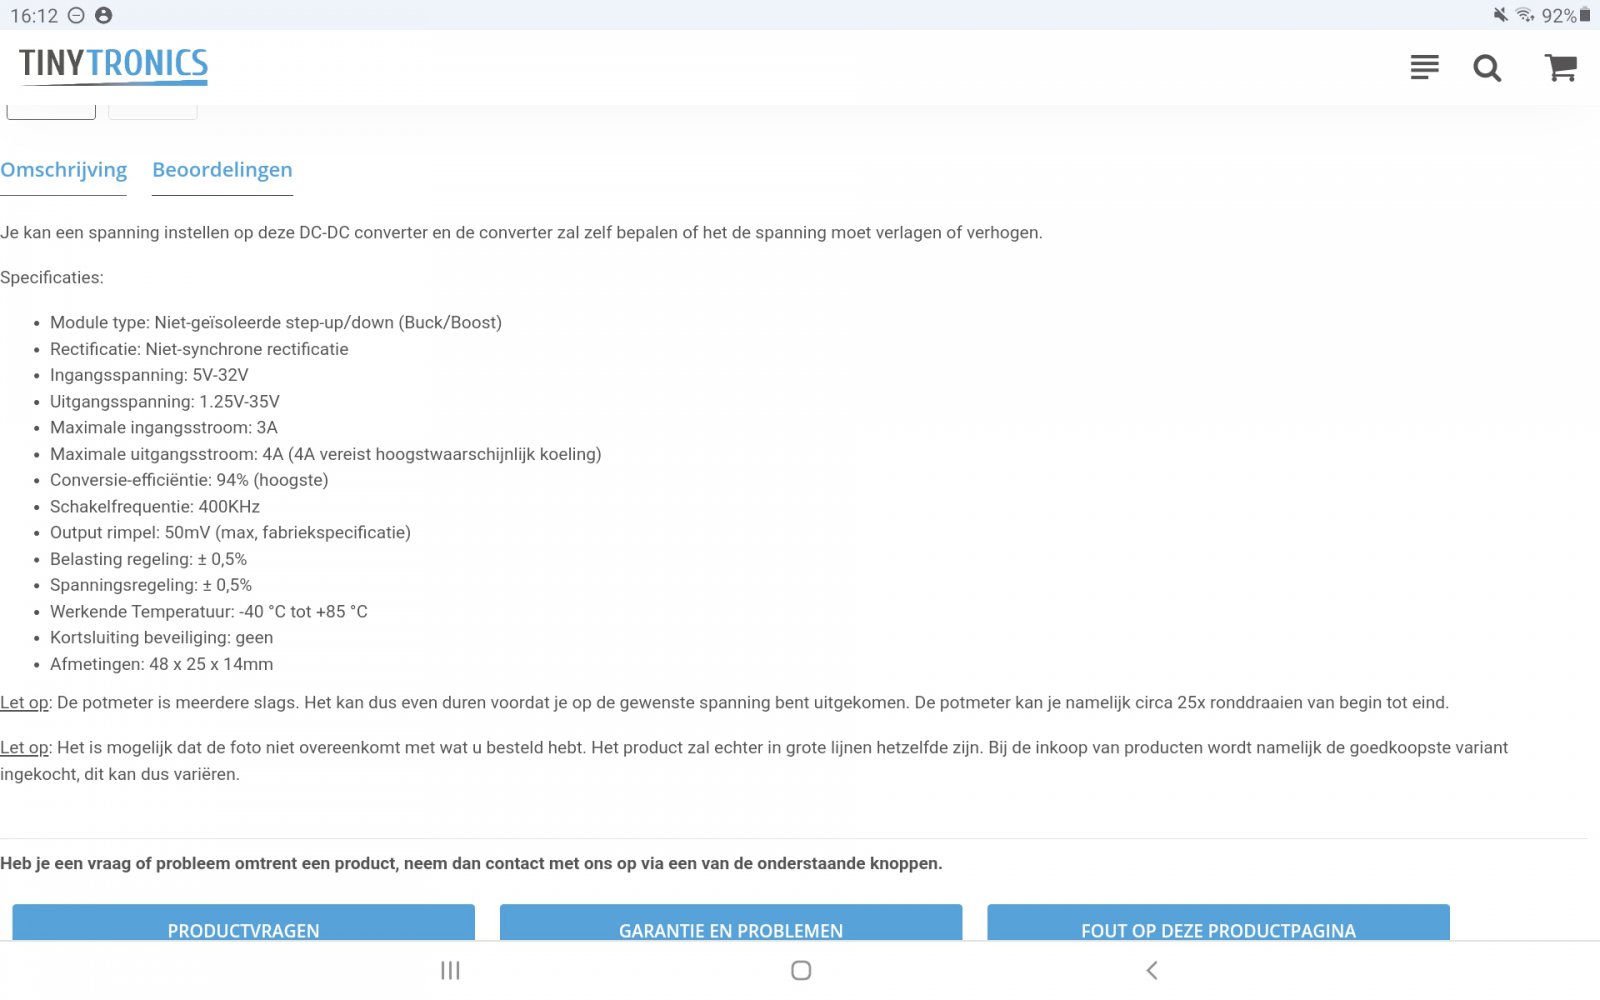Go to TinyTronics home via logo
1600x1000 pixels.
[113, 65]
